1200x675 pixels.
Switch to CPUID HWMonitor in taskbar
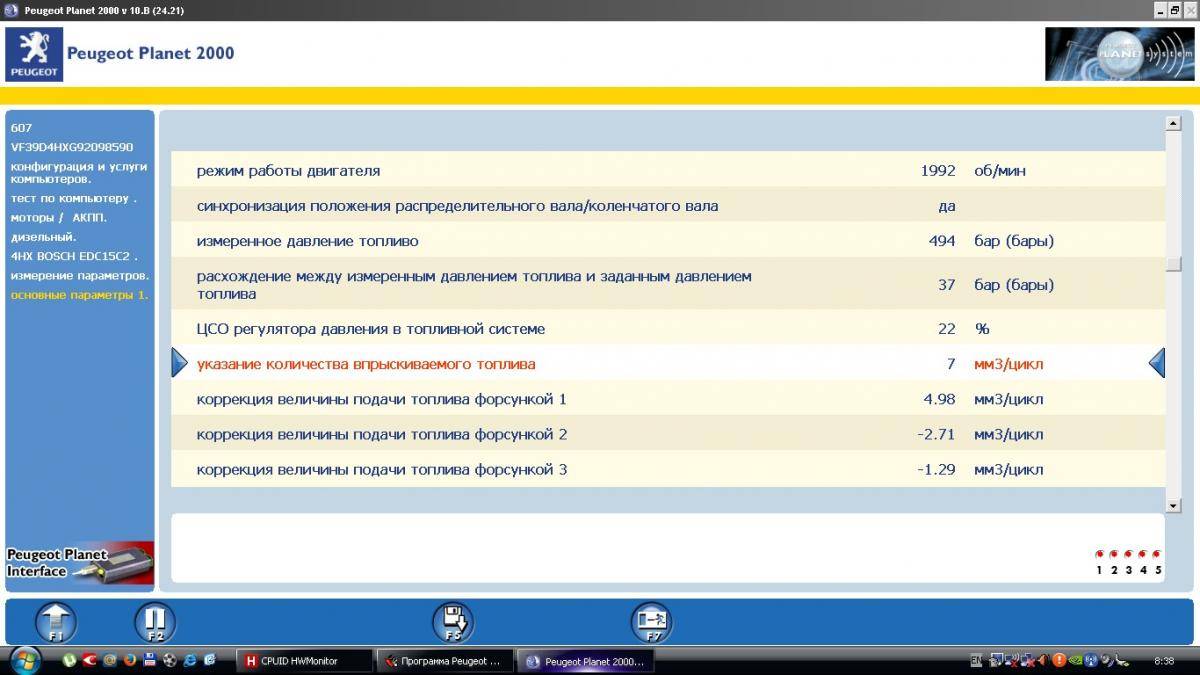(x=305, y=661)
